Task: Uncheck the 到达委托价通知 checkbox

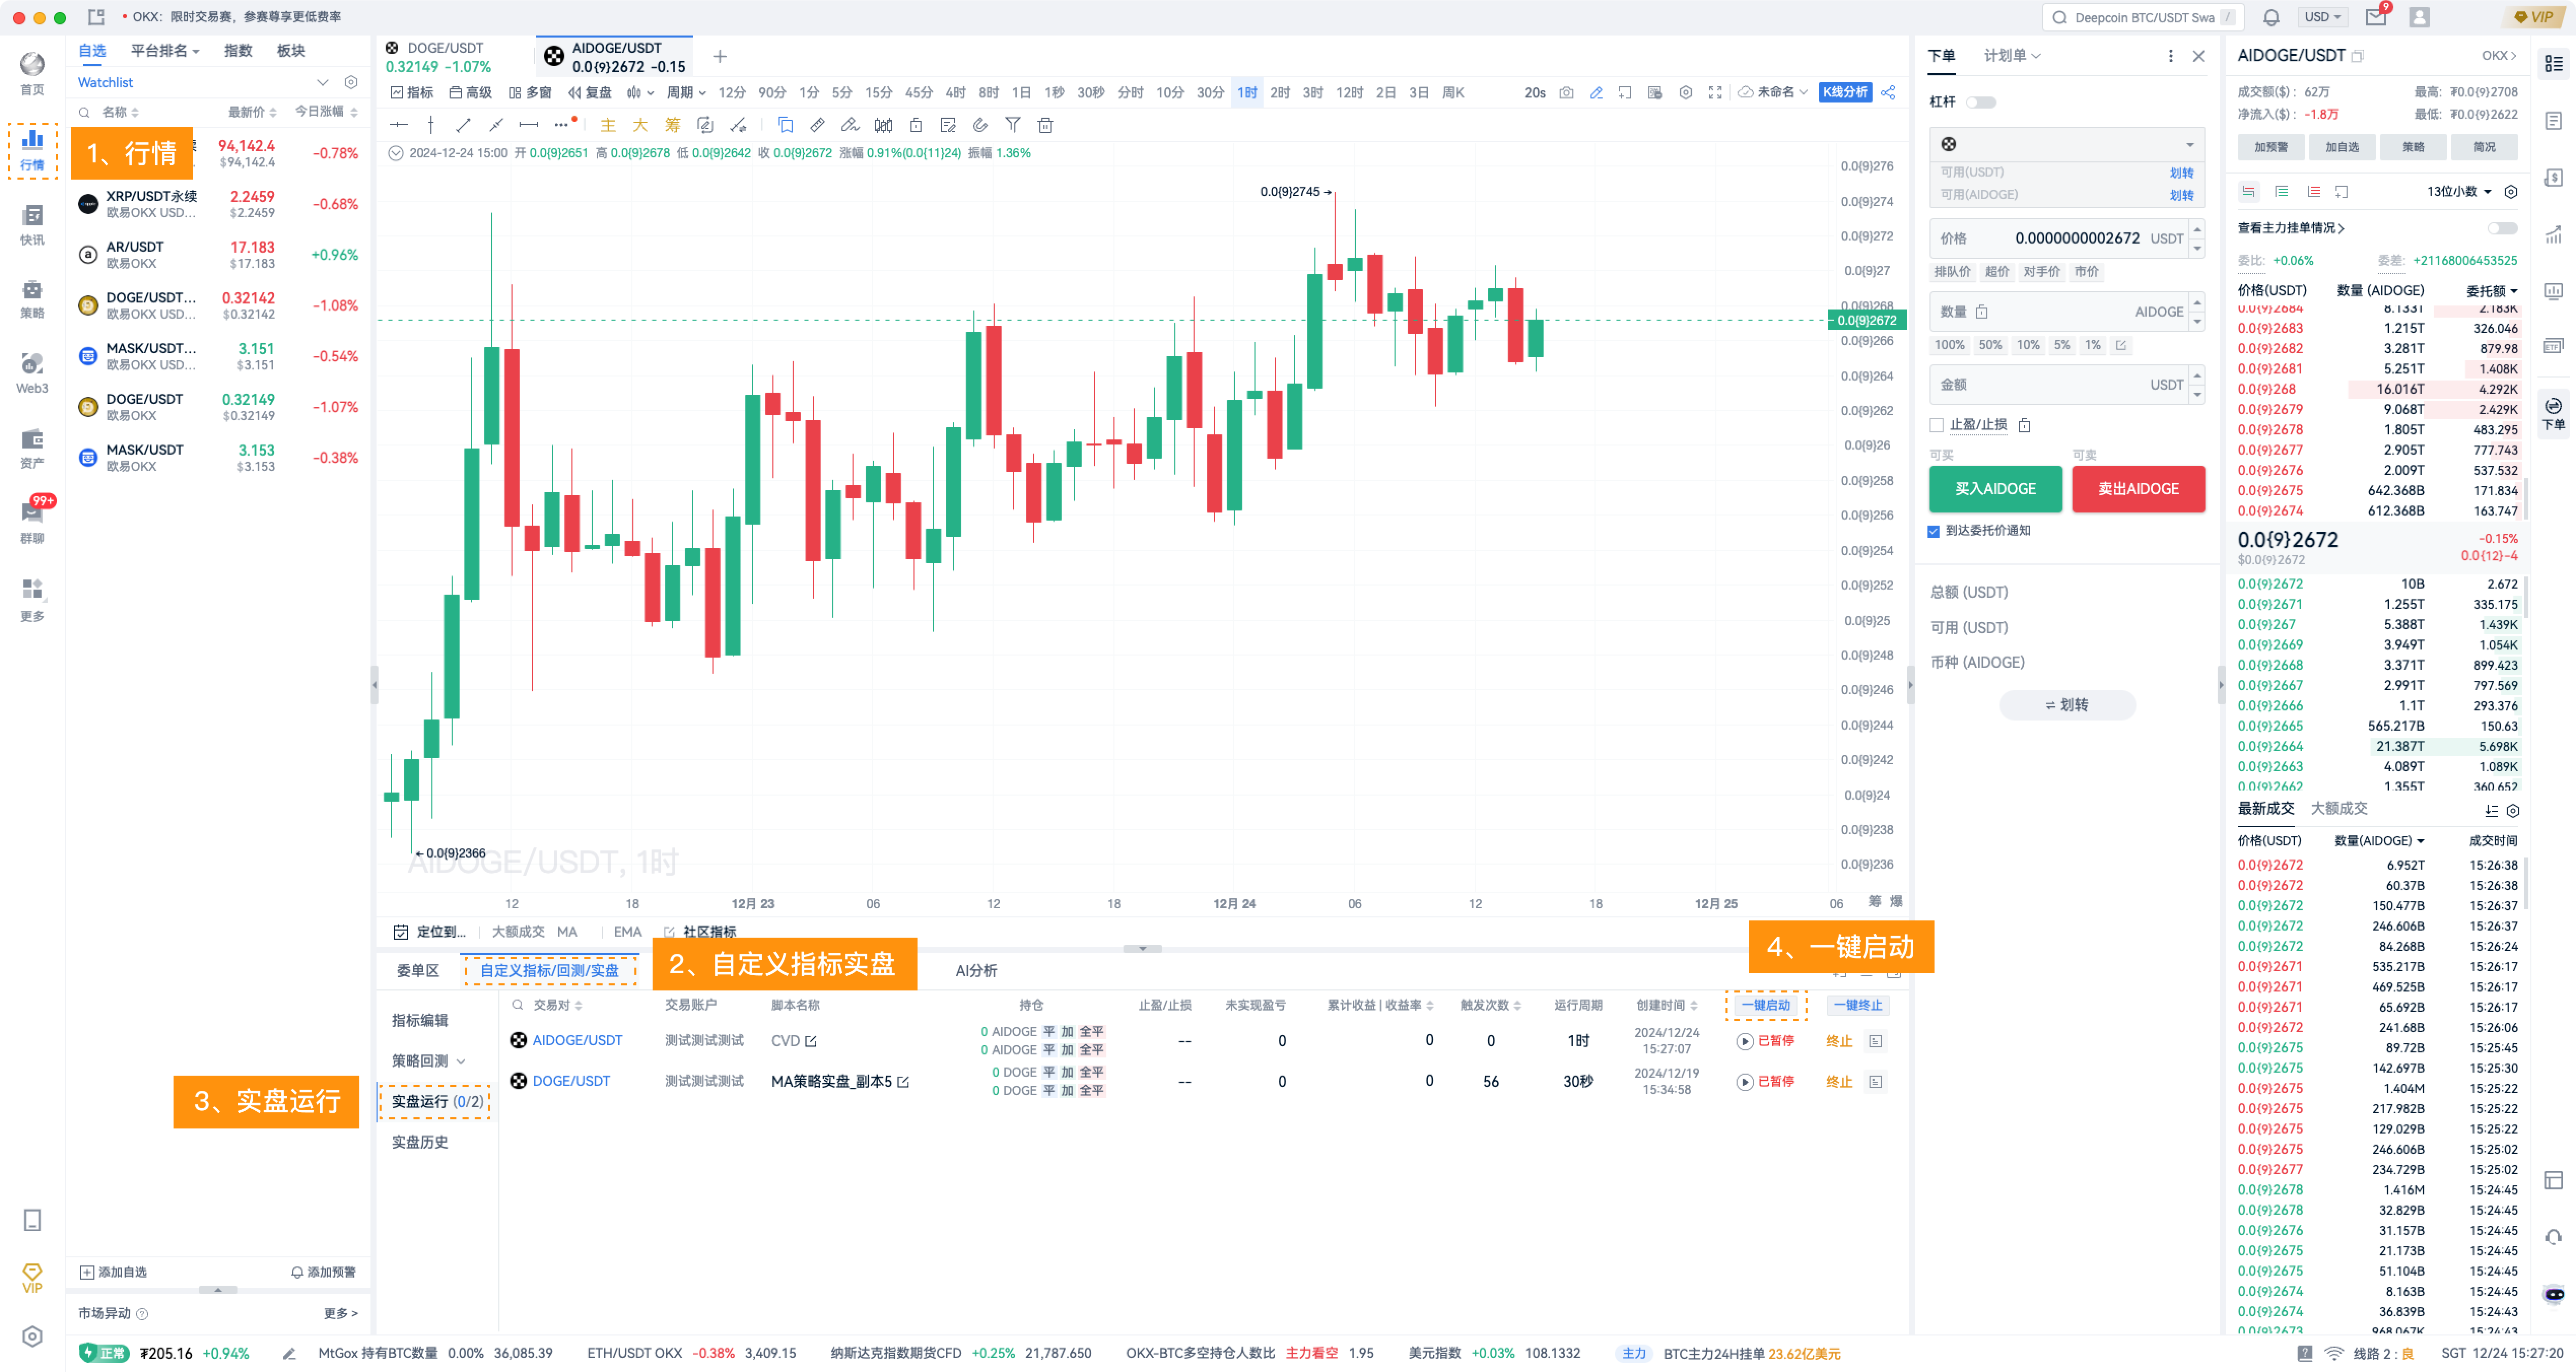Action: [x=1934, y=531]
